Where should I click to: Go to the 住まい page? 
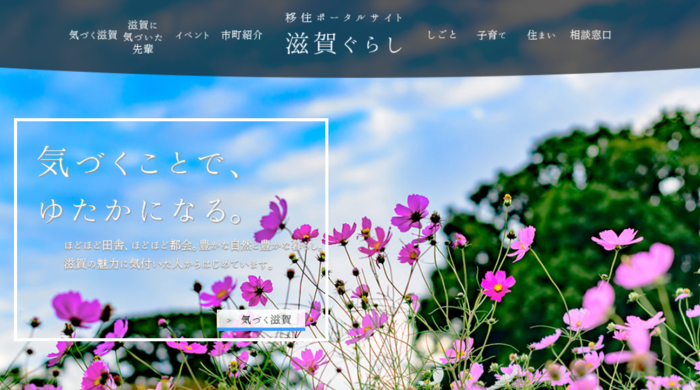(541, 35)
